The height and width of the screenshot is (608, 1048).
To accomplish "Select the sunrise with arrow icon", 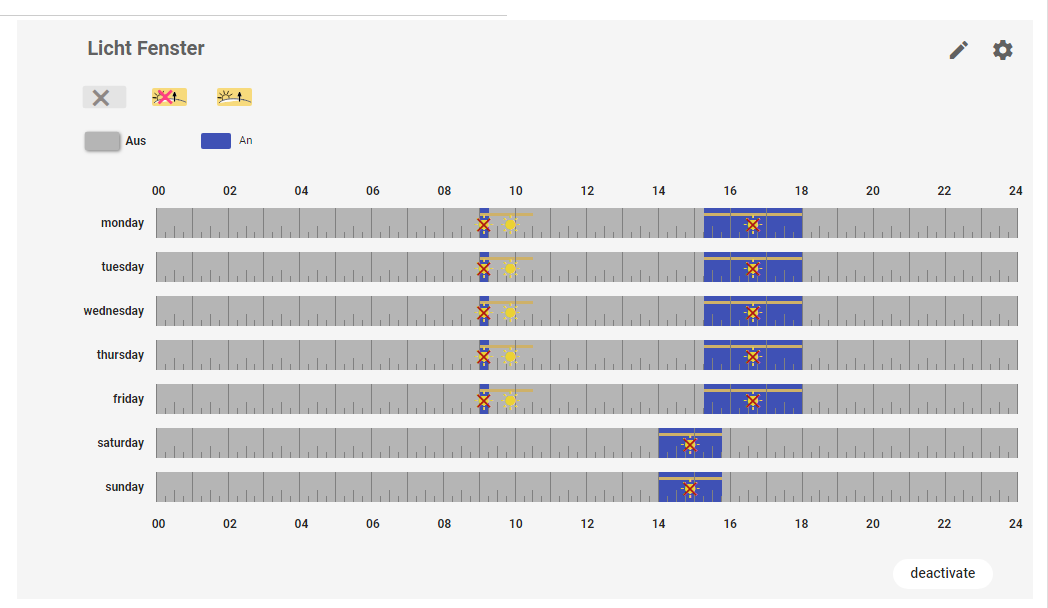I will (234, 97).
